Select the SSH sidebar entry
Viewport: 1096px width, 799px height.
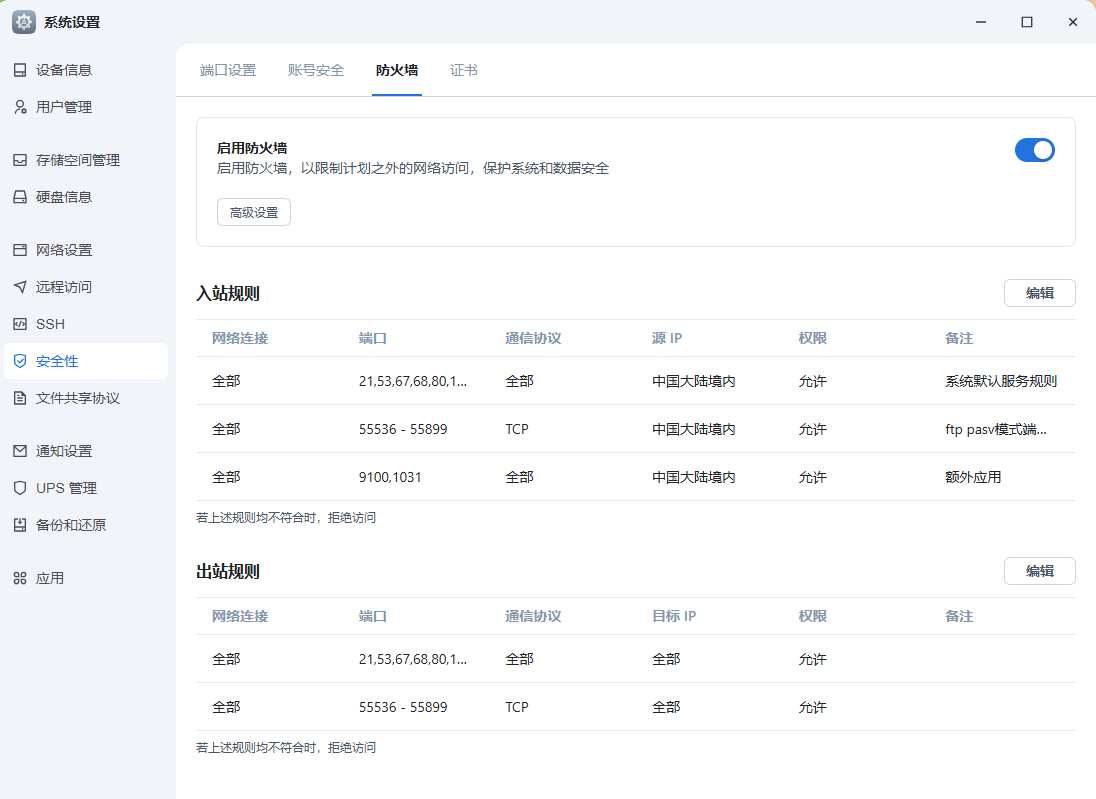coord(86,324)
